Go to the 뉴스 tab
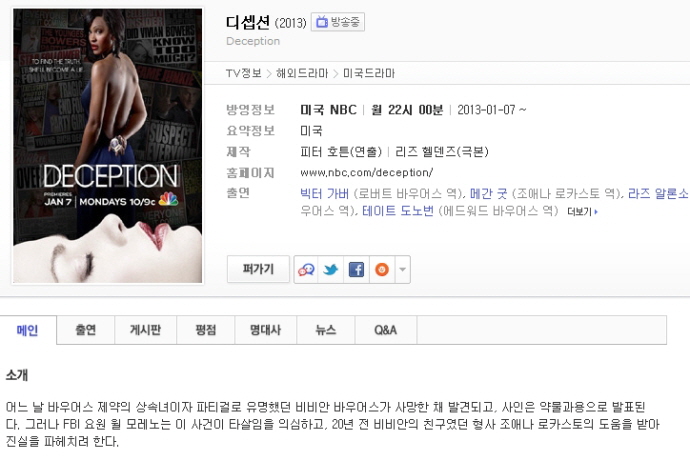 [326, 330]
